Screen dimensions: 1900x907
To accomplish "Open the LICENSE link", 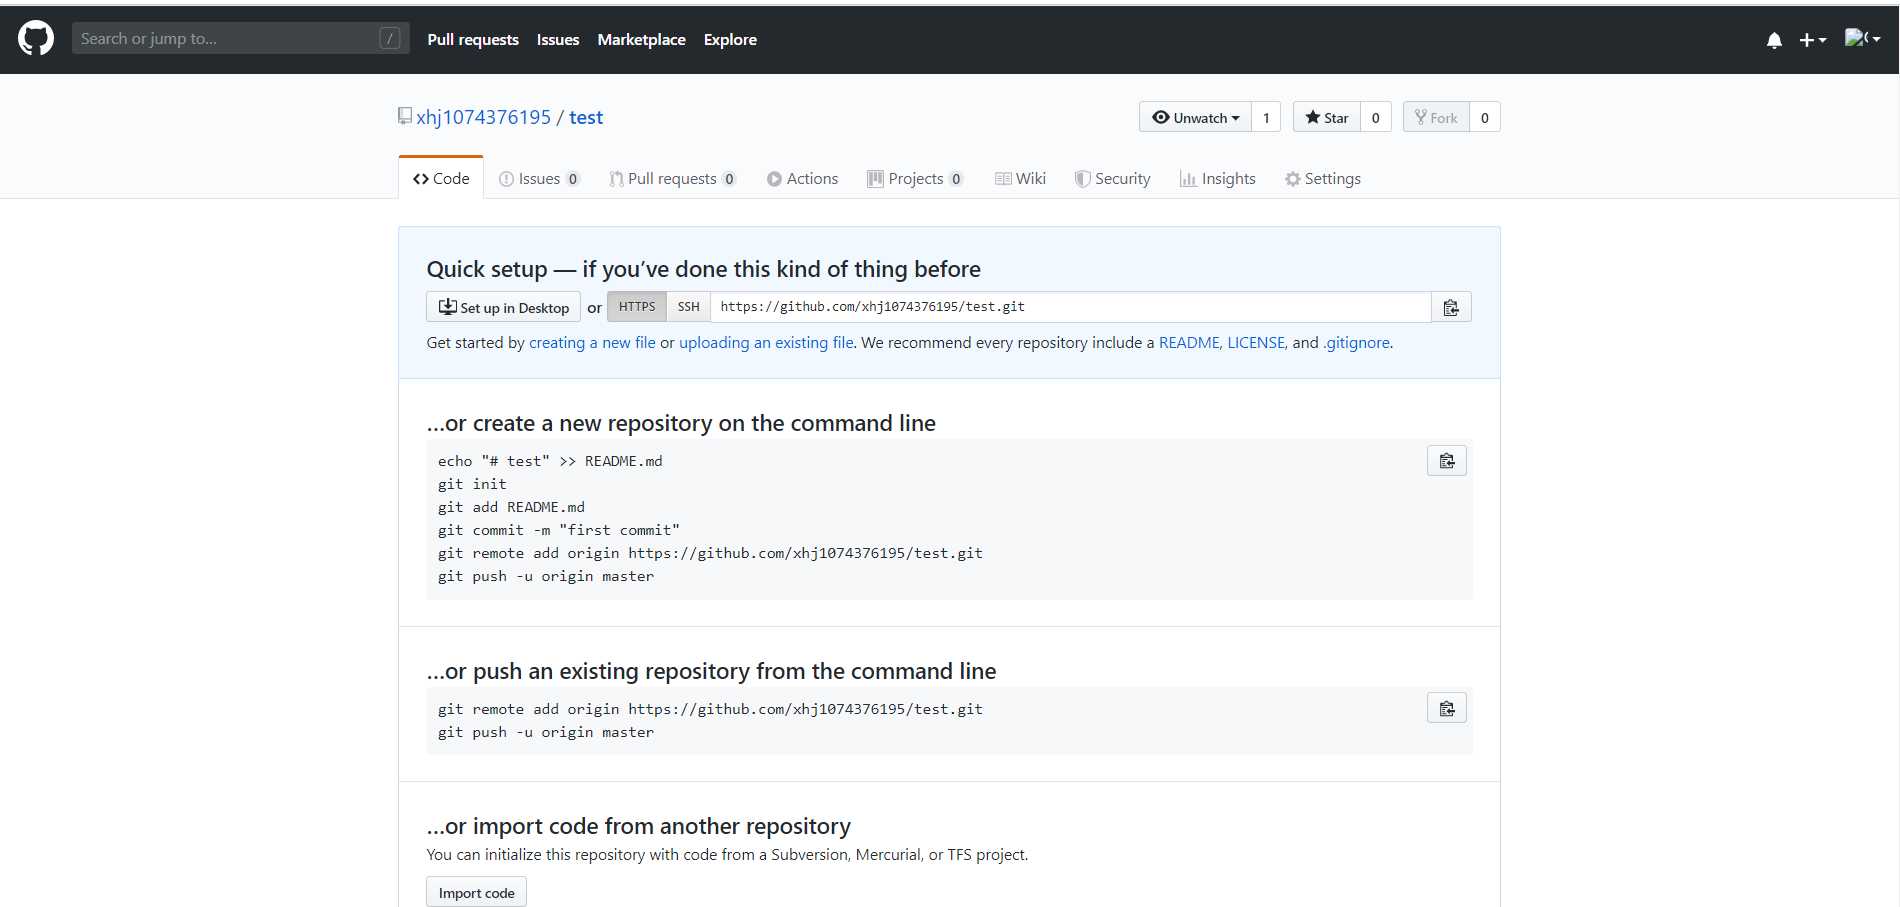I will pos(1256,342).
